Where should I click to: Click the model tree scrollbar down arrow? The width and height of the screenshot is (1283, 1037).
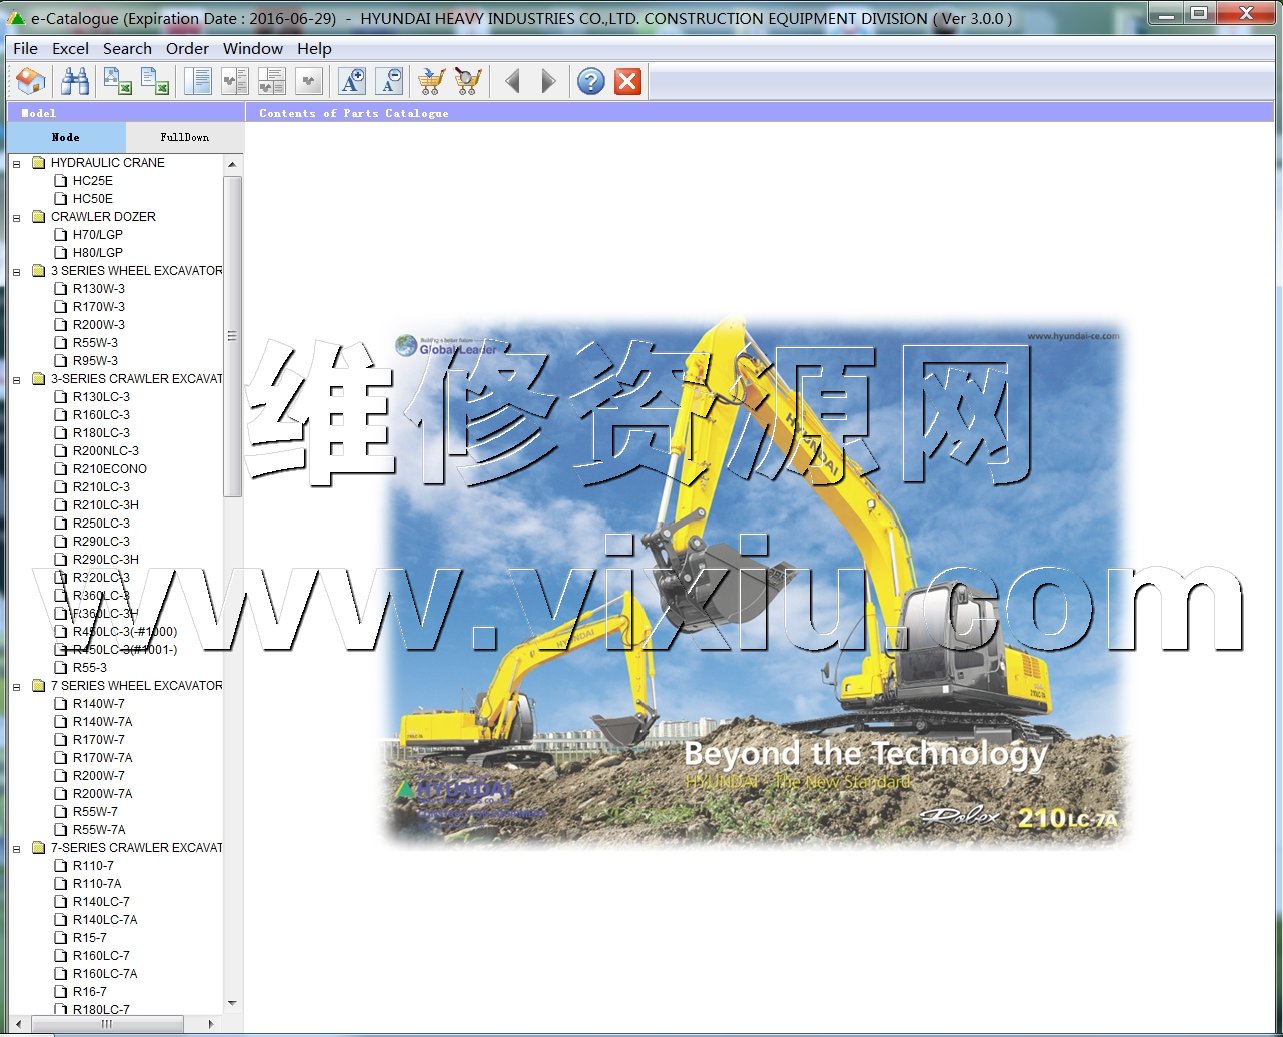point(232,1003)
